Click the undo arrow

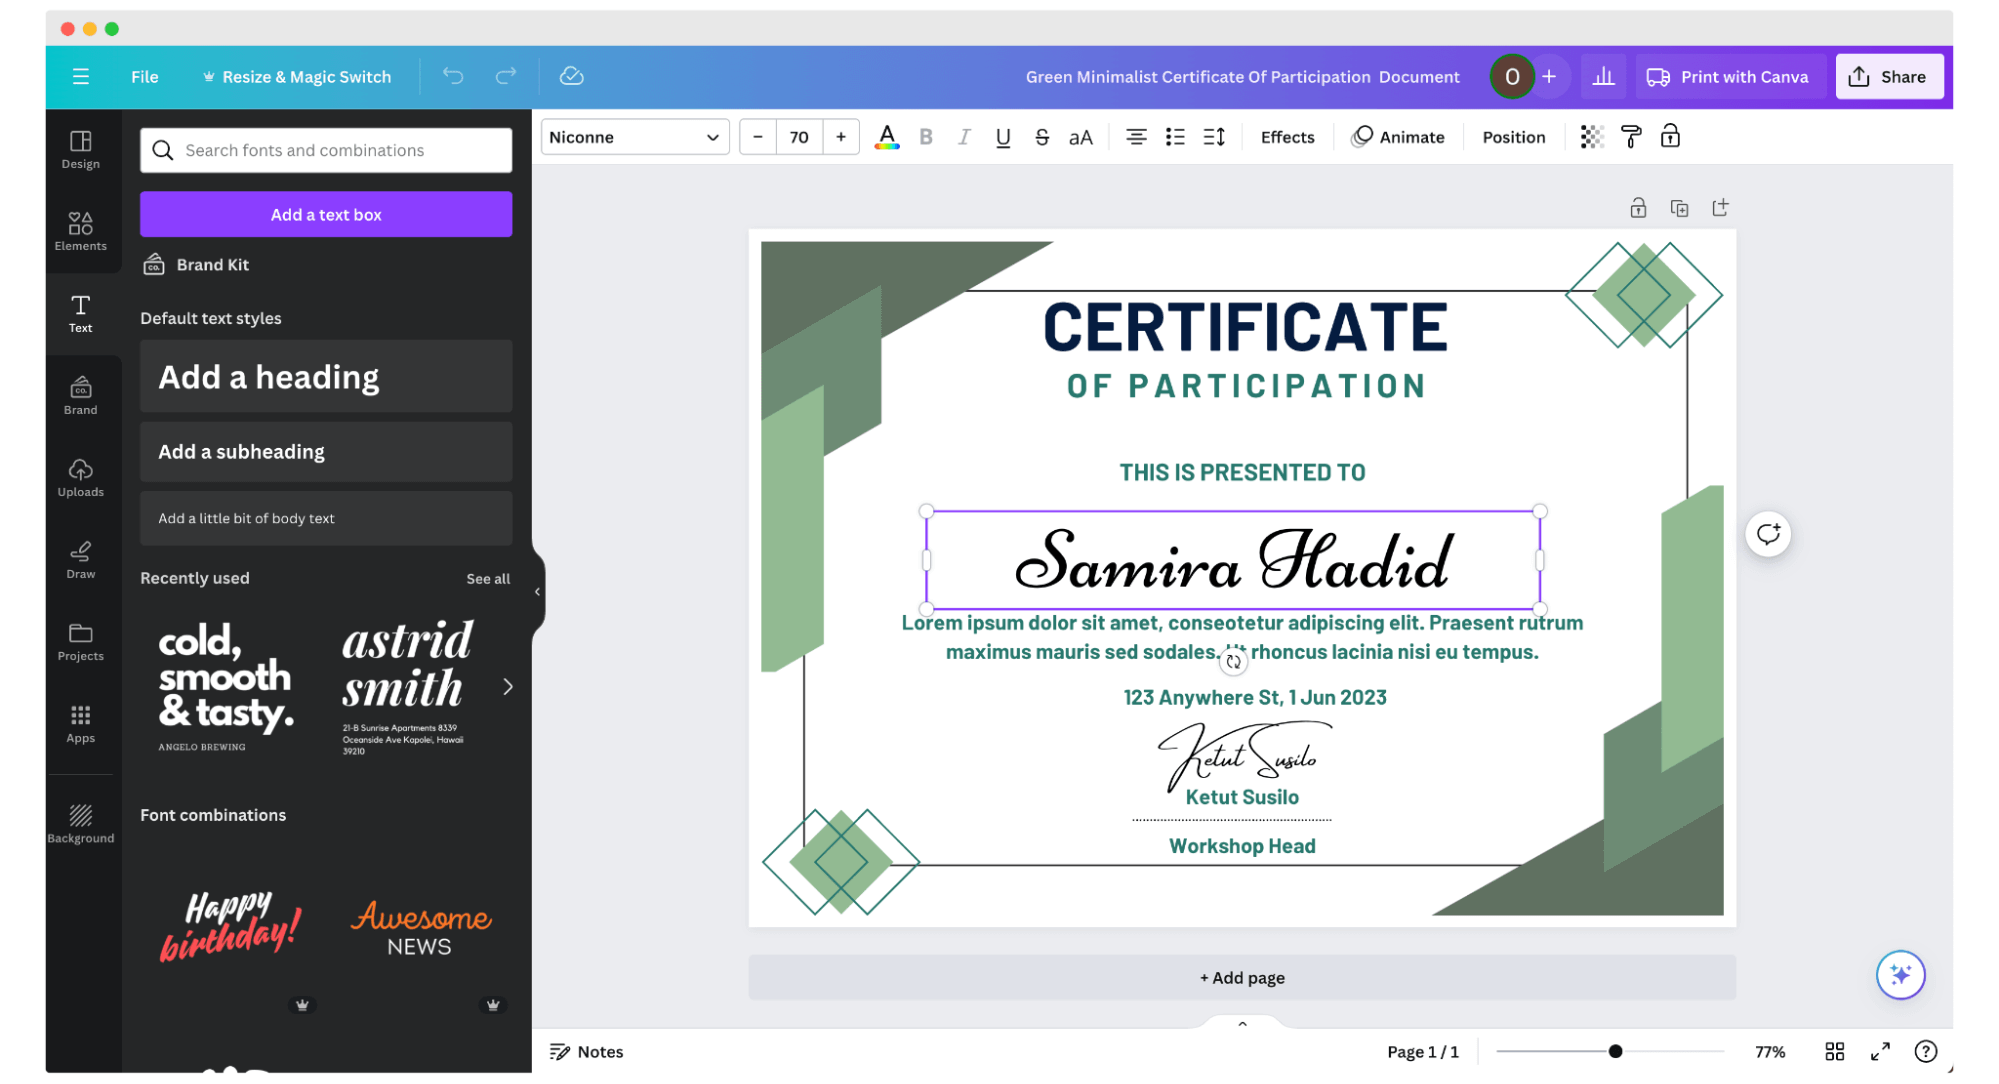(453, 76)
